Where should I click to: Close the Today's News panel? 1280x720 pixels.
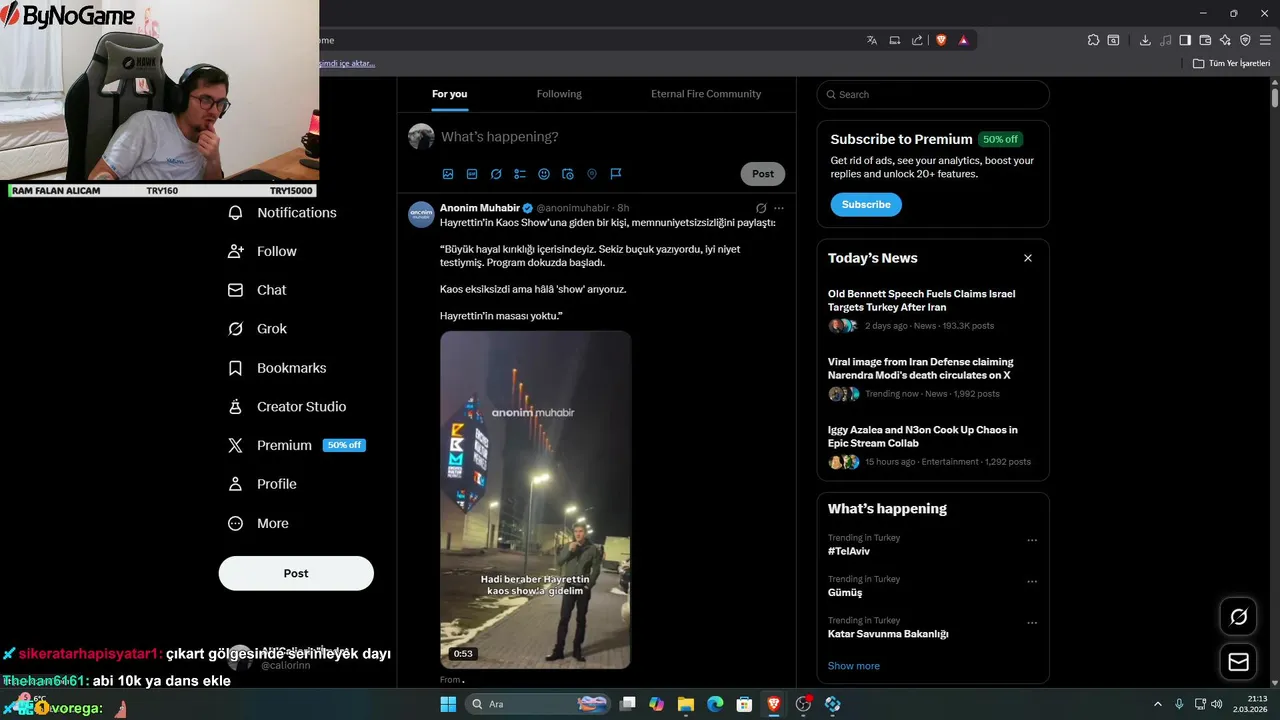coord(1028,258)
